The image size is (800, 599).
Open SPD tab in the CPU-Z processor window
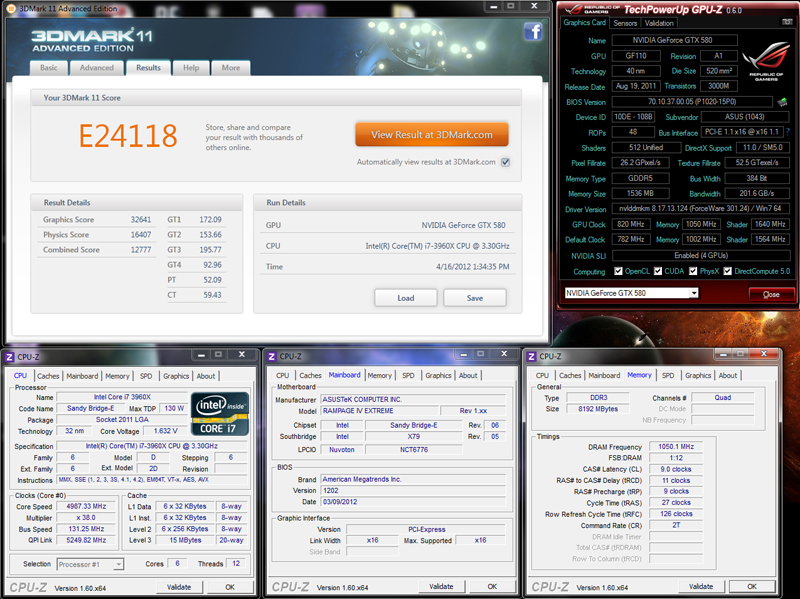point(146,376)
